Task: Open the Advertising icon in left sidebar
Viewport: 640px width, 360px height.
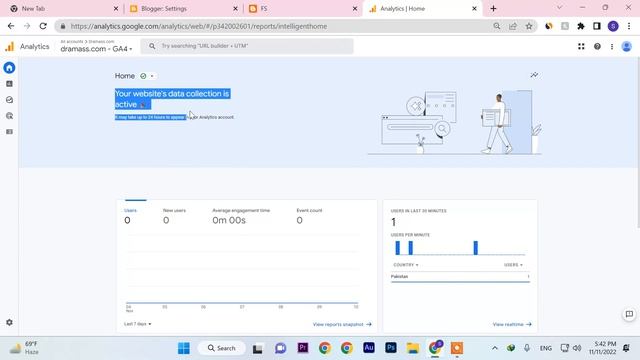Action: tap(9, 116)
